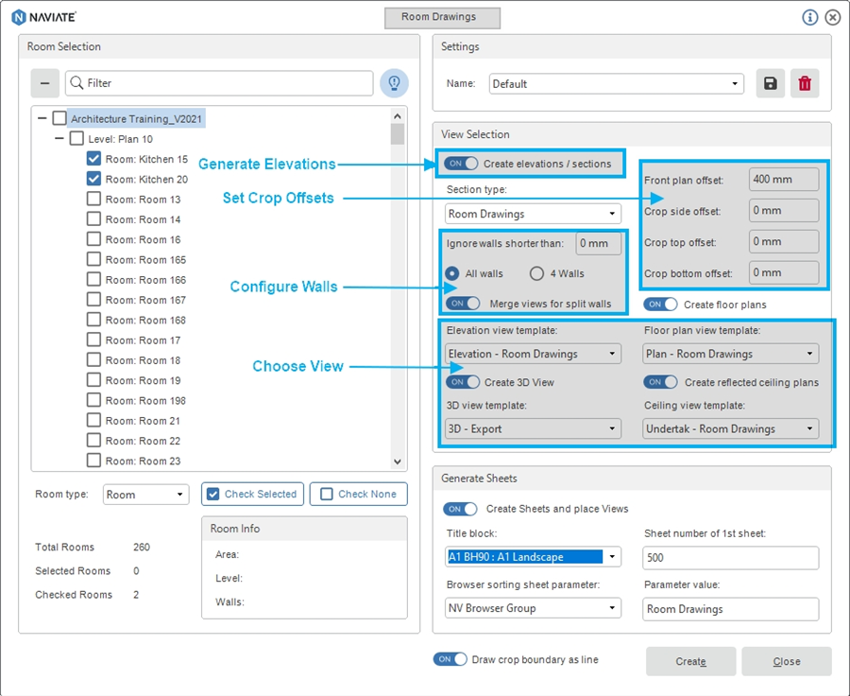This screenshot has width=850, height=696.
Task: Click the save settings floppy disk icon
Action: (x=770, y=83)
